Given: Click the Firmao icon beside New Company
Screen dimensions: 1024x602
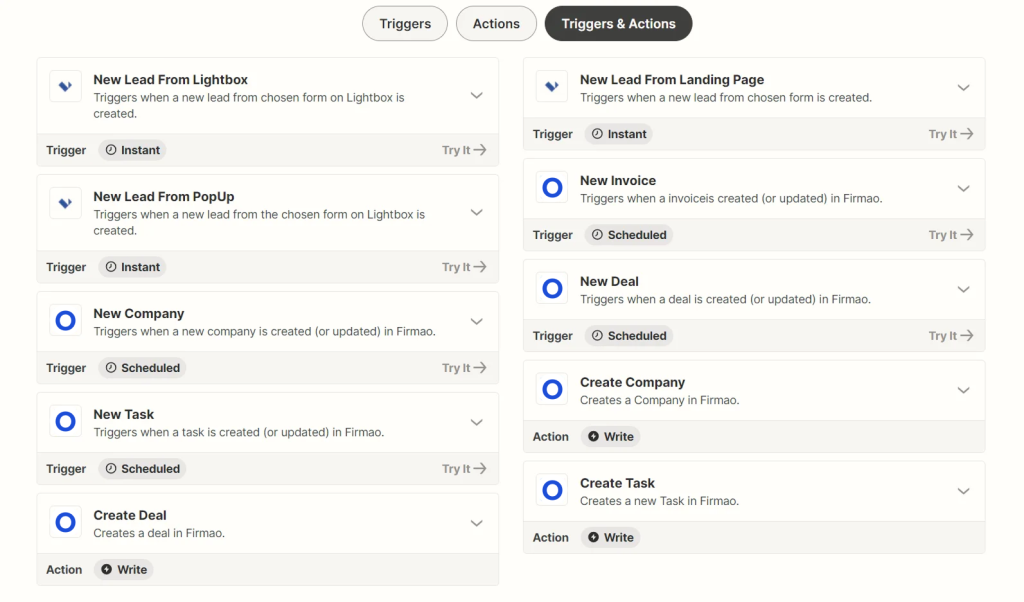Looking at the screenshot, I should [x=65, y=321].
